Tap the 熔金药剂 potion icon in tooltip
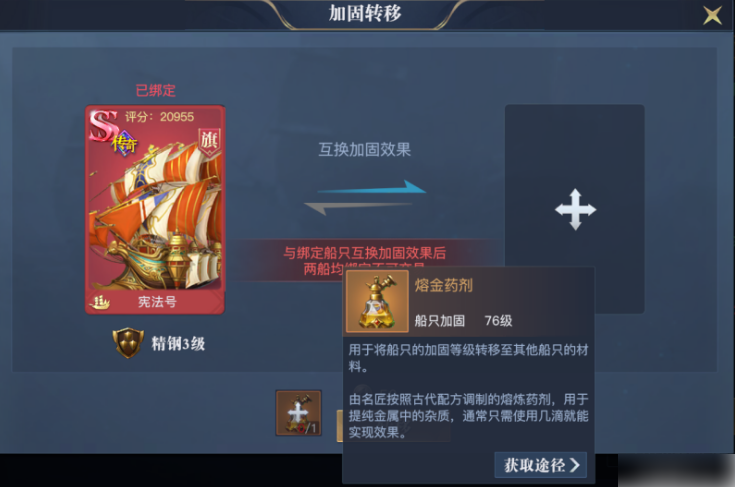This screenshot has height=487, width=735. [377, 301]
